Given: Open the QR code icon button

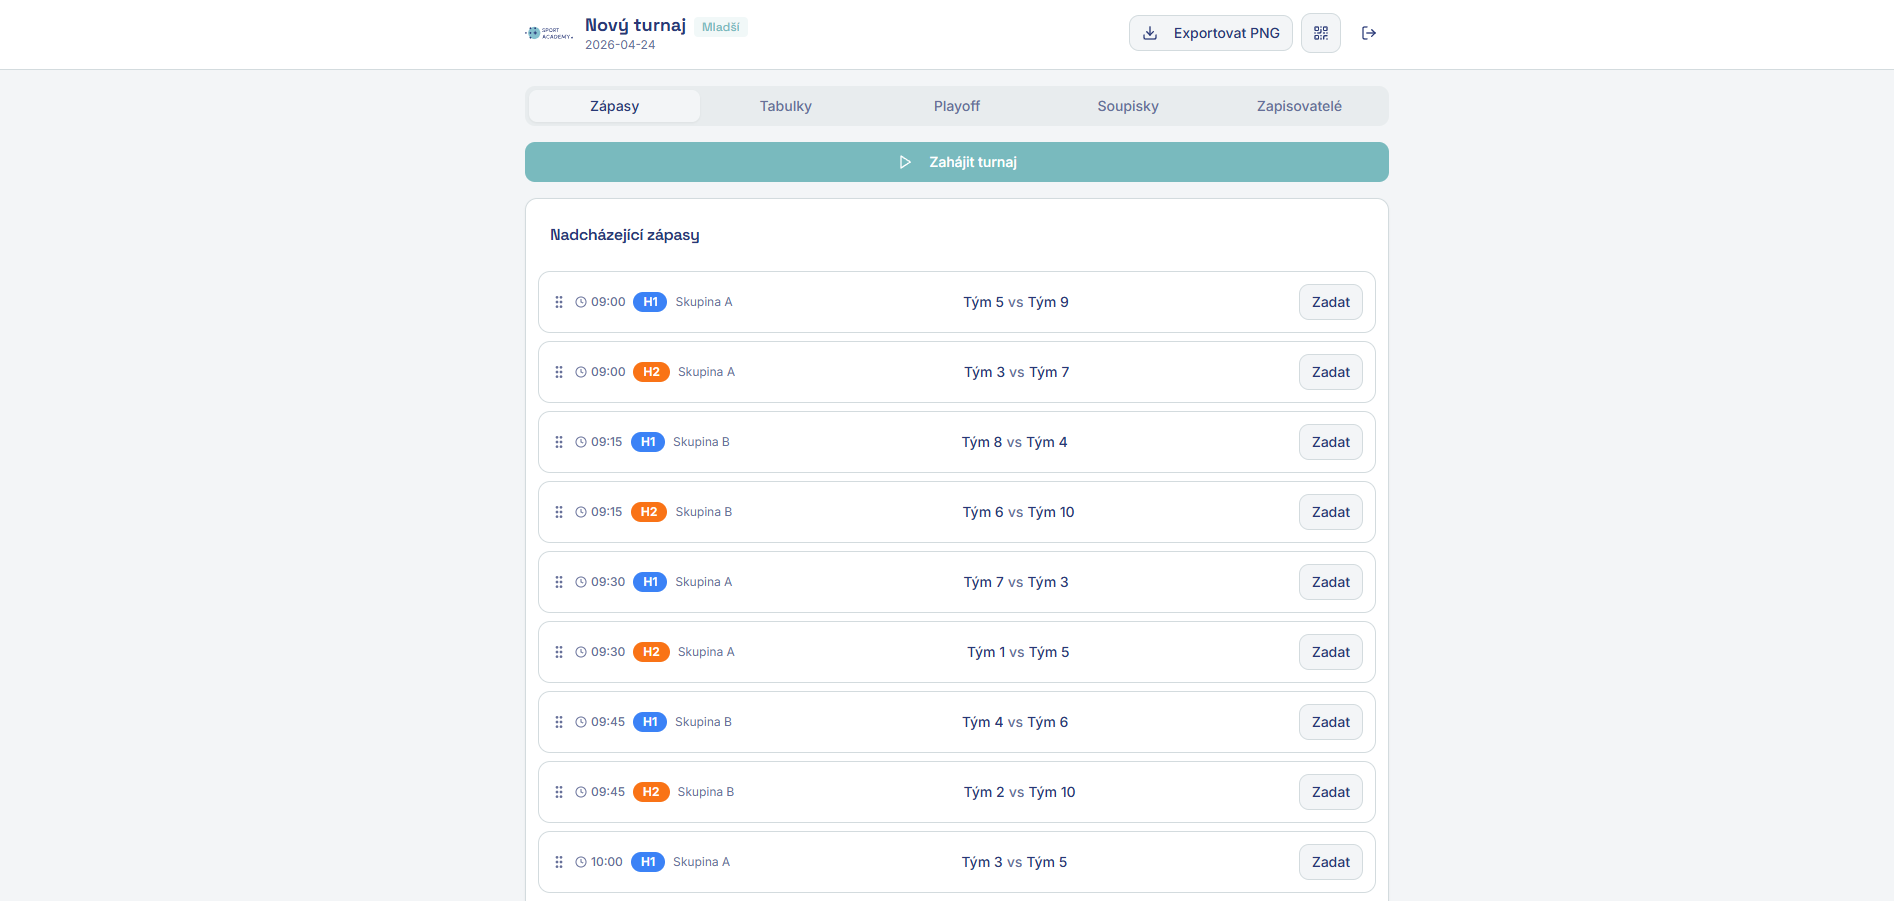Looking at the screenshot, I should [x=1320, y=33].
